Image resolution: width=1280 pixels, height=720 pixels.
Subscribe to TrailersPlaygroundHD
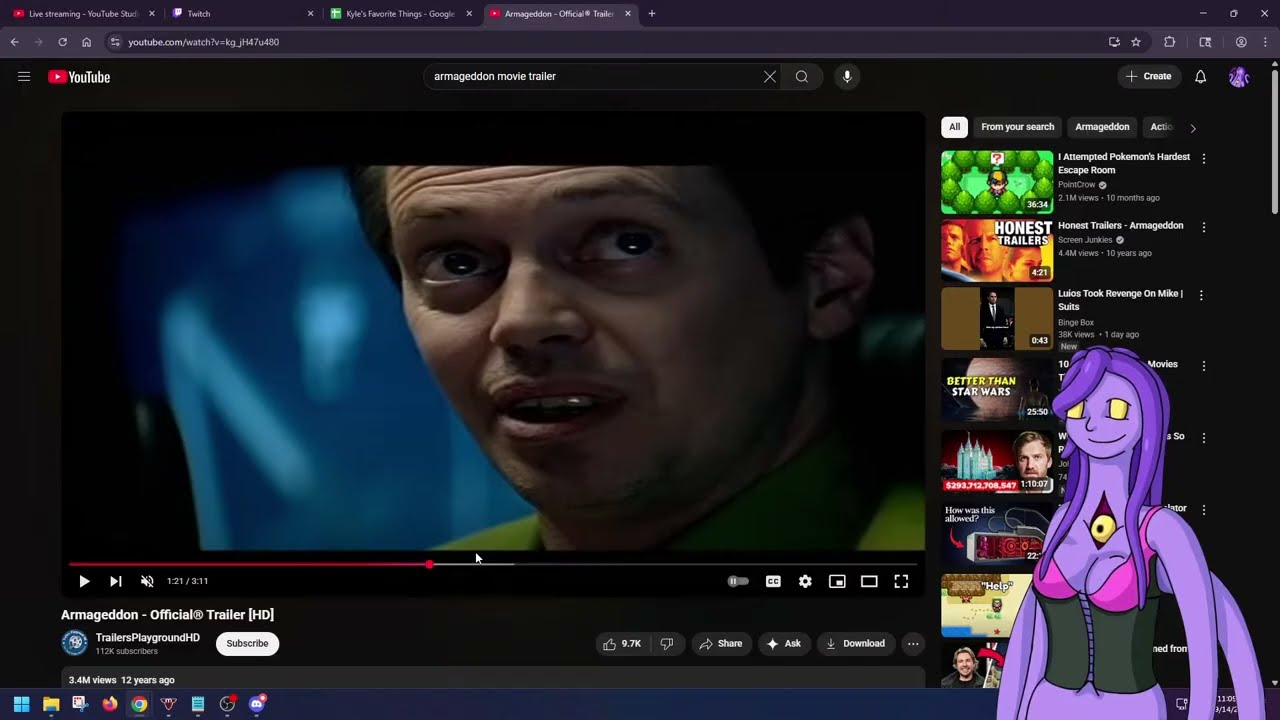[247, 644]
